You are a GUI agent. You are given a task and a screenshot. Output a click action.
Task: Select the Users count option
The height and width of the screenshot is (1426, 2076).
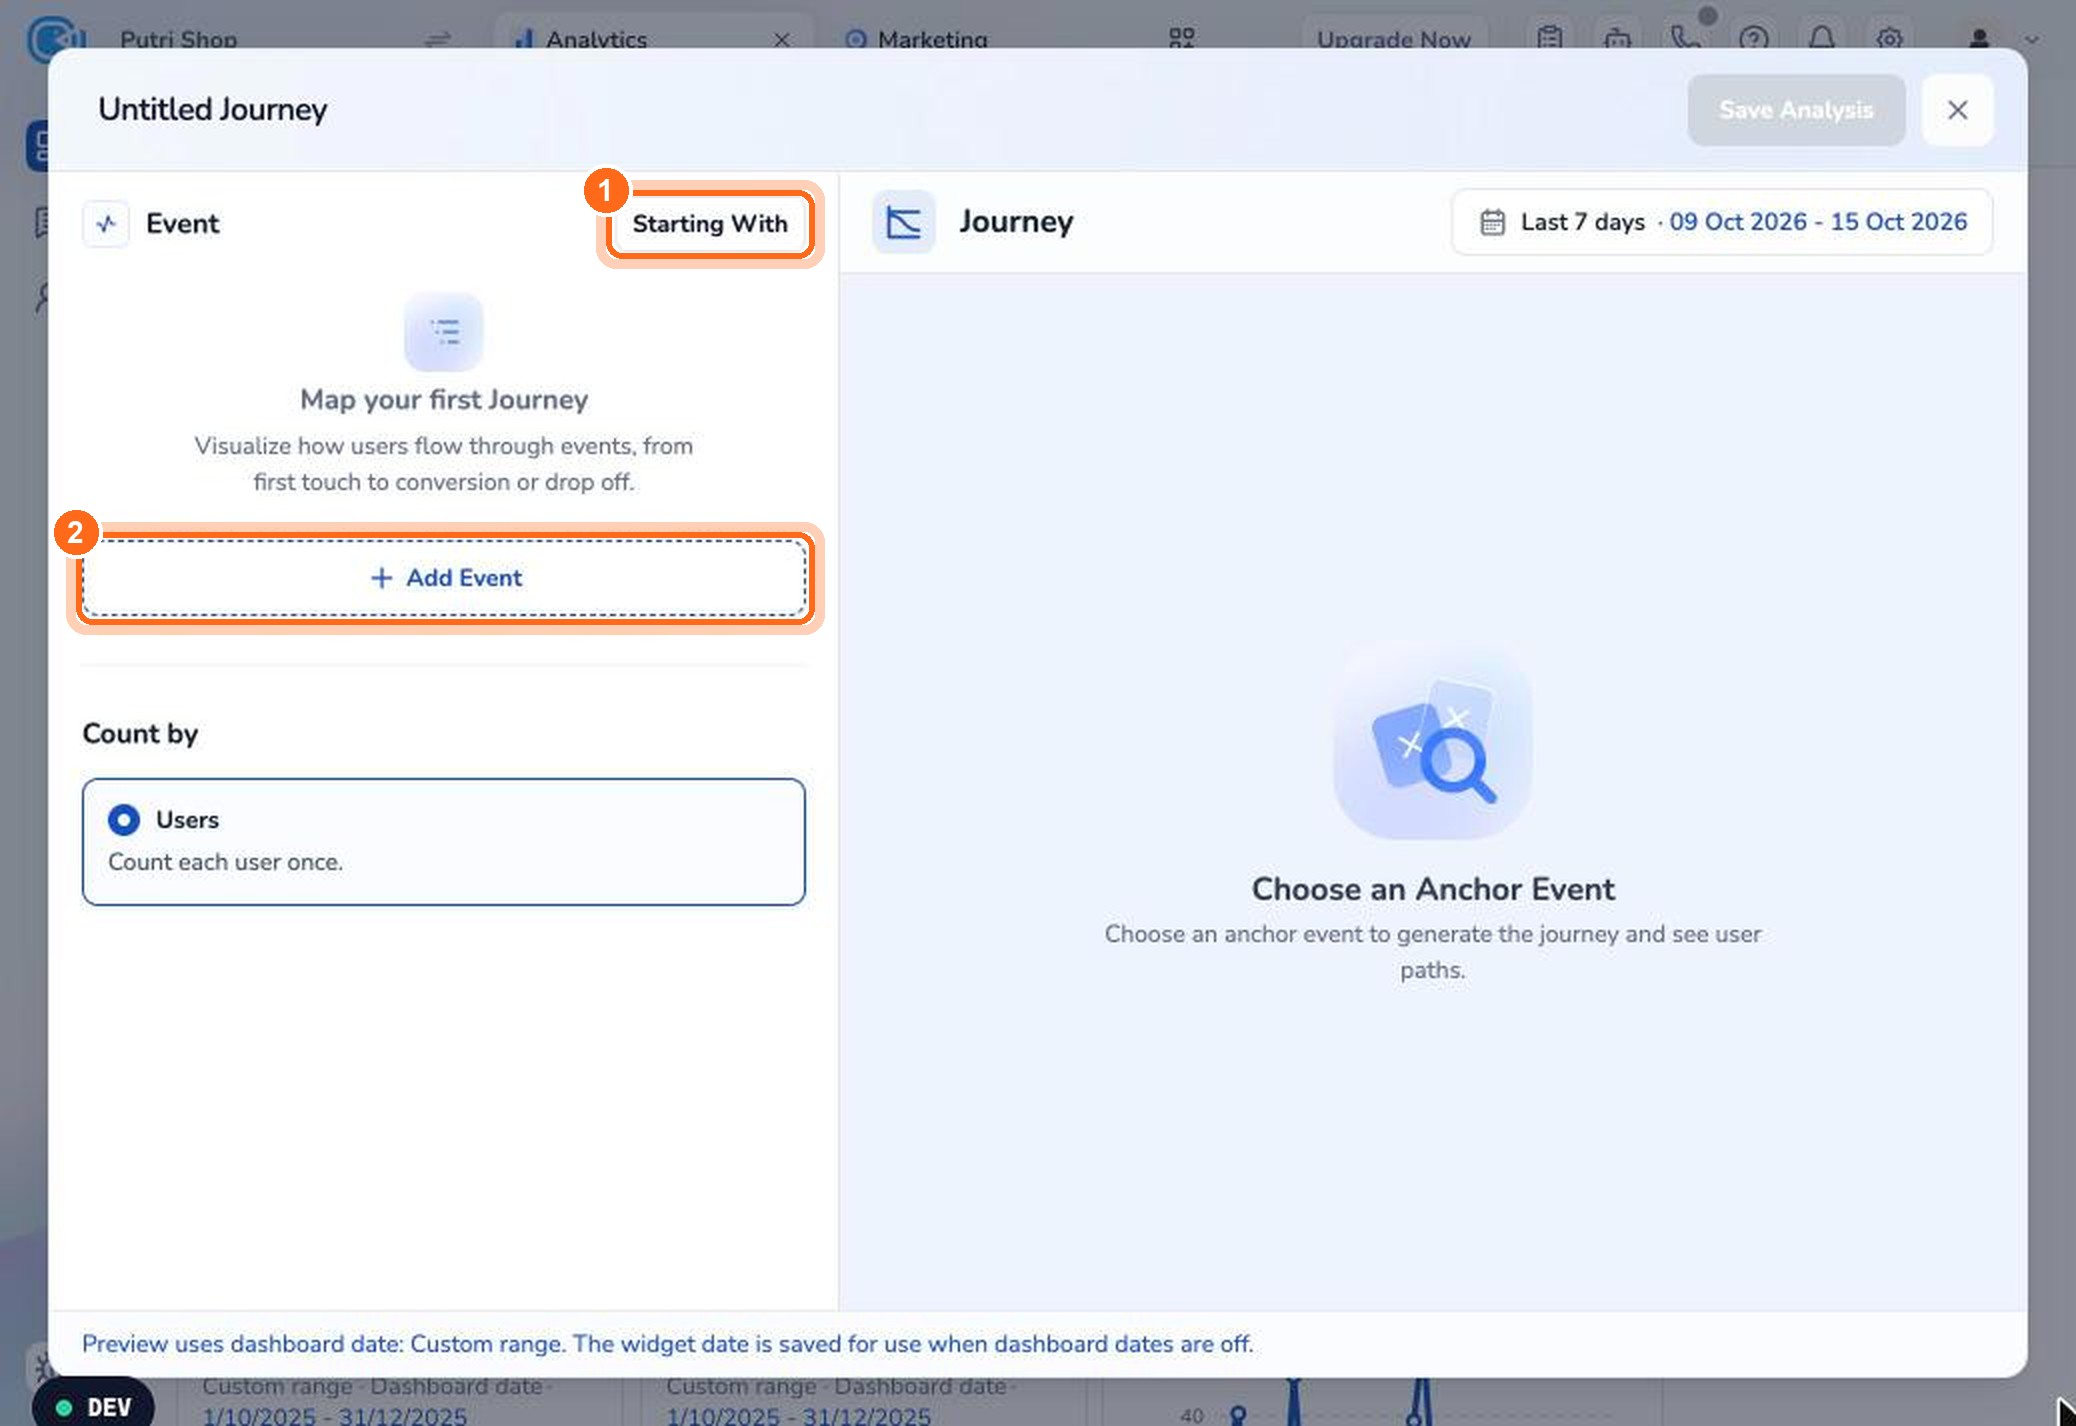coord(444,842)
